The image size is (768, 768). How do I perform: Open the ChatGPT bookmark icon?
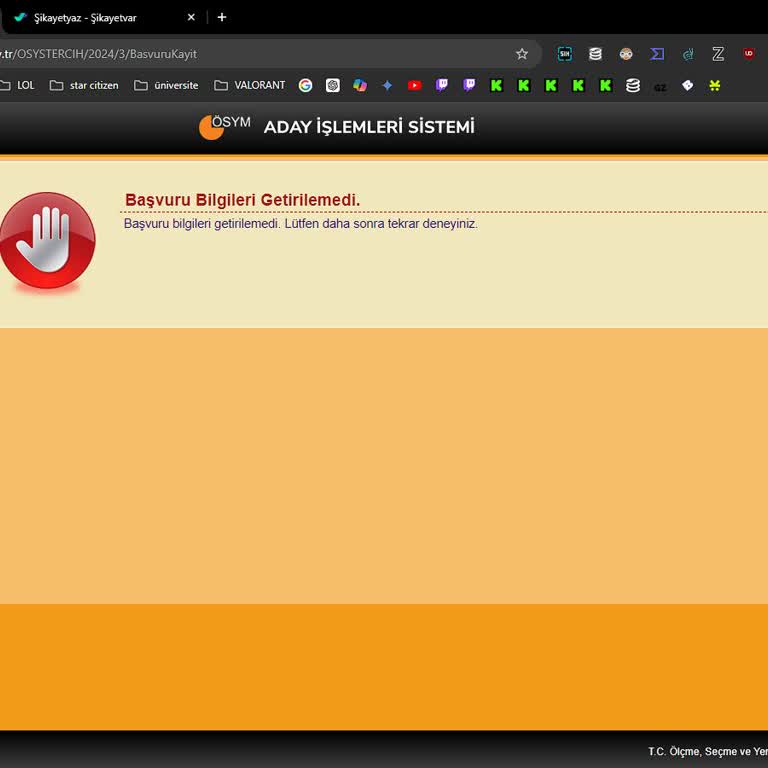tap(333, 86)
